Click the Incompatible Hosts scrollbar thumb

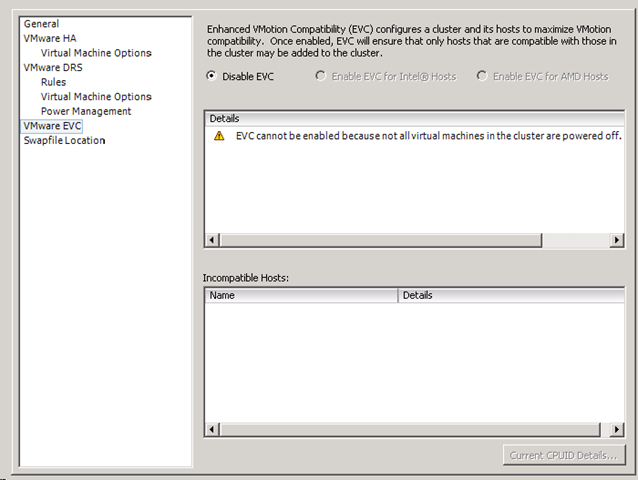coord(410,429)
